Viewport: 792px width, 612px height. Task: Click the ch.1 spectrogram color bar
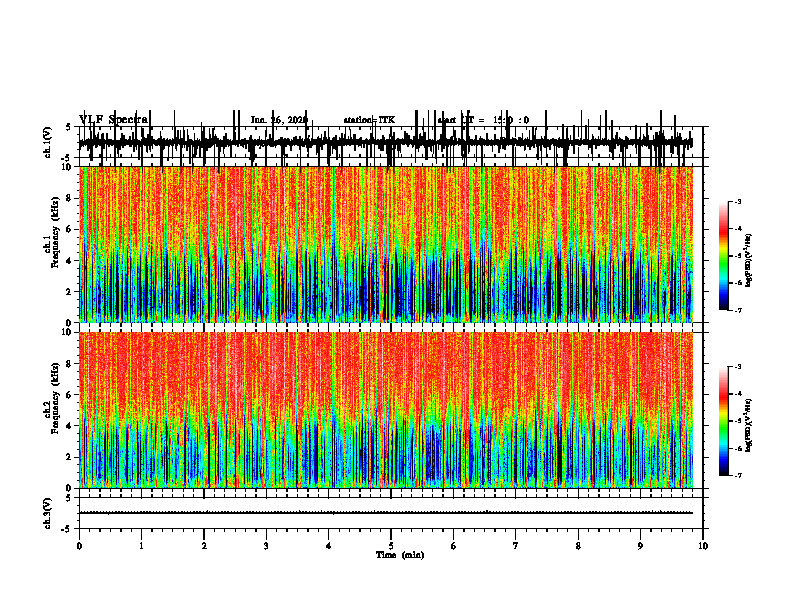pyautogui.click(x=723, y=256)
